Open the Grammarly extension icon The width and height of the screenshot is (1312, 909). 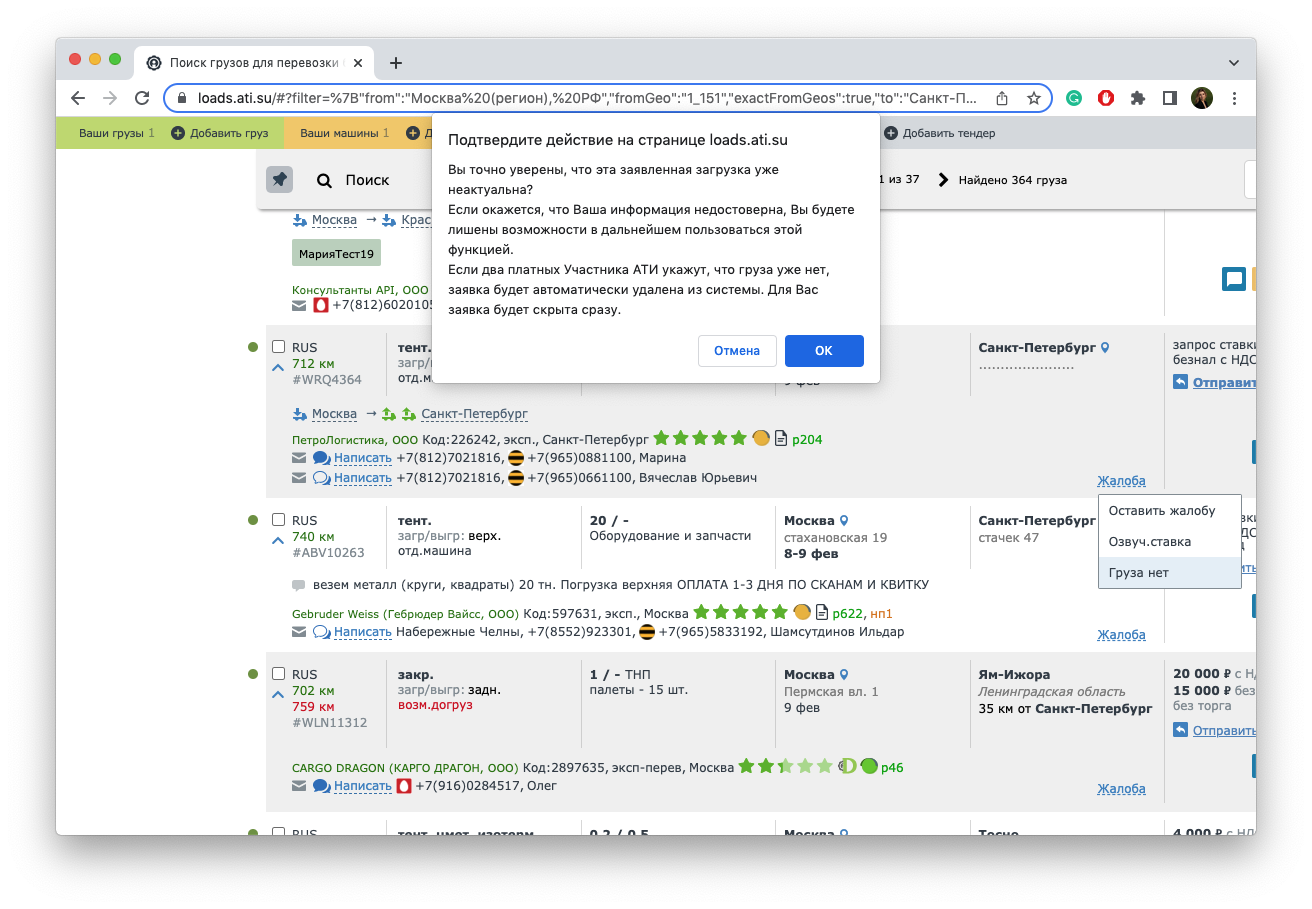coord(1074,98)
